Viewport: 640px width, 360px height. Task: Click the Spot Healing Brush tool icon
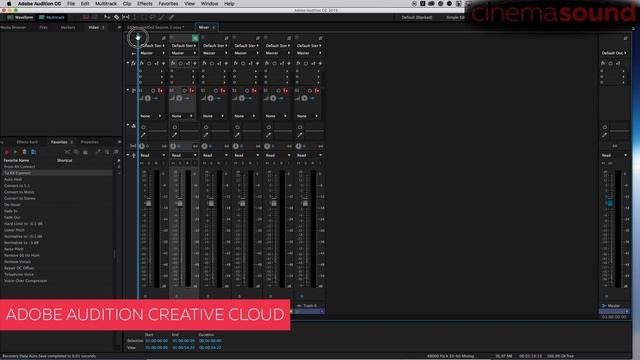171,17
